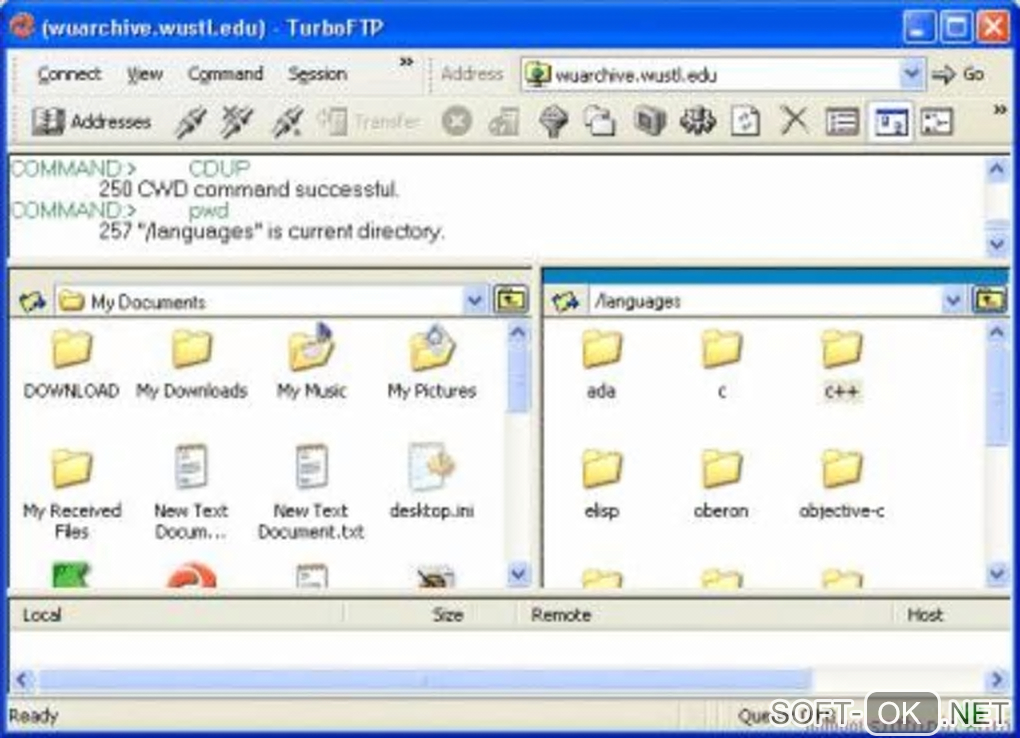Select the remote objective-c folder
This screenshot has height=738, width=1020.
tap(842, 484)
